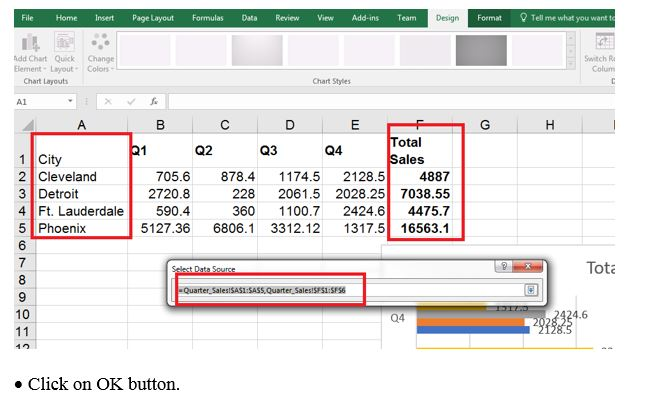Viewport: 670px width, 395px height.
Task: Click the Q3 header cell
Action: [290, 150]
